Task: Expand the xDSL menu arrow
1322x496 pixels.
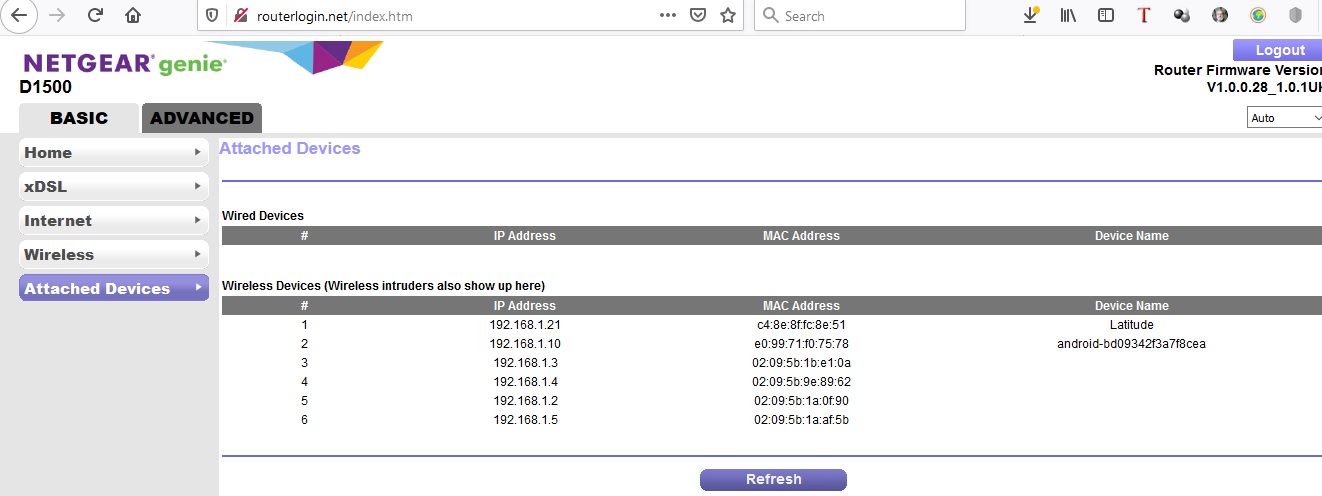Action: pyautogui.click(x=198, y=186)
